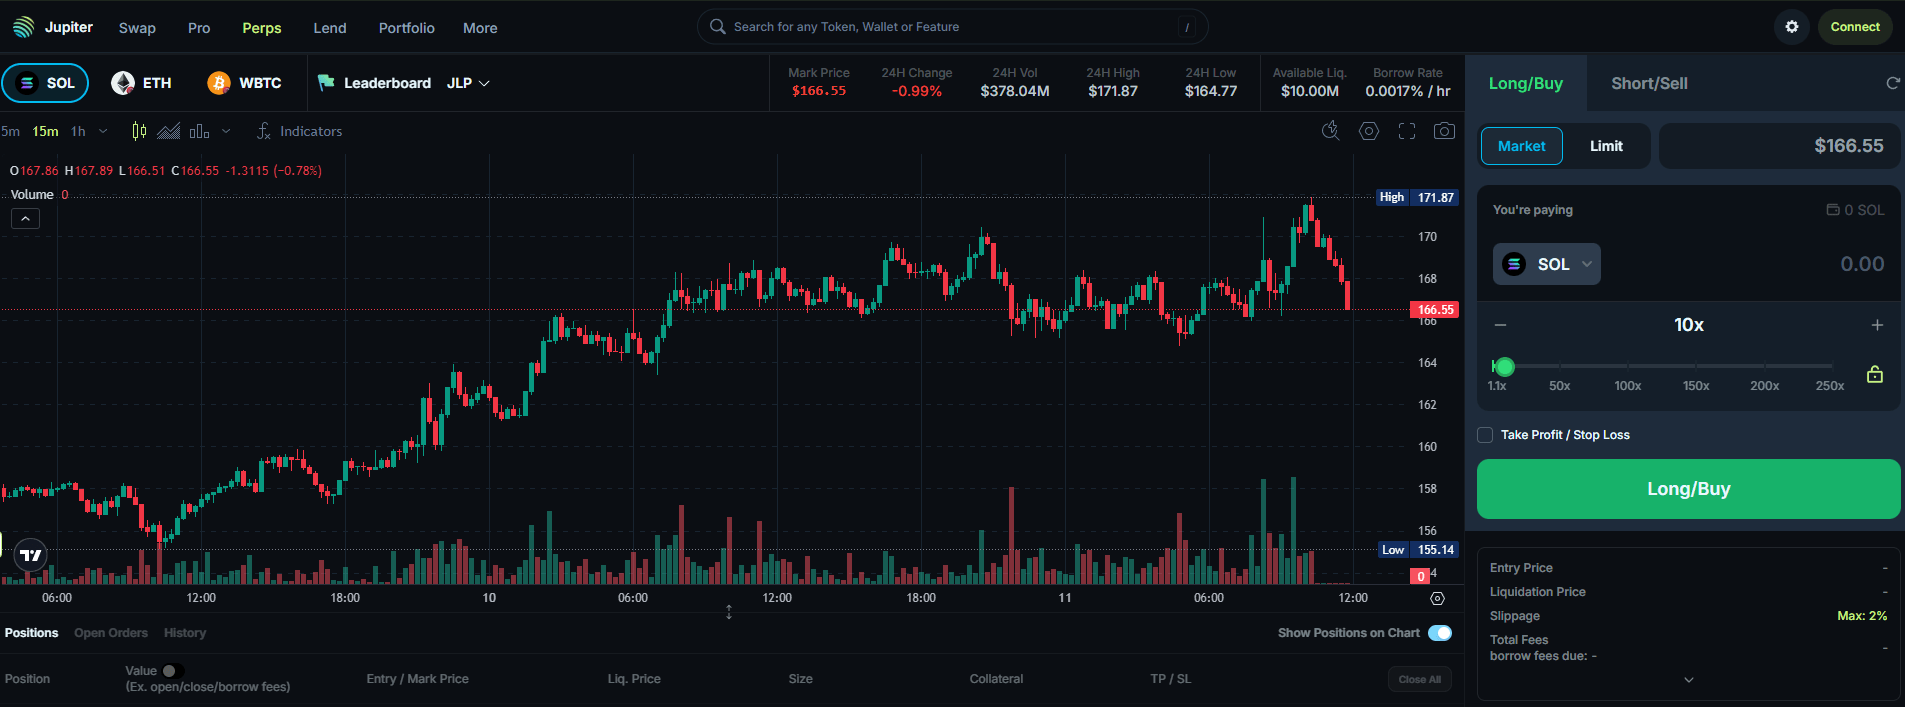
Task: Open settings gear in top bar
Action: (x=1792, y=27)
